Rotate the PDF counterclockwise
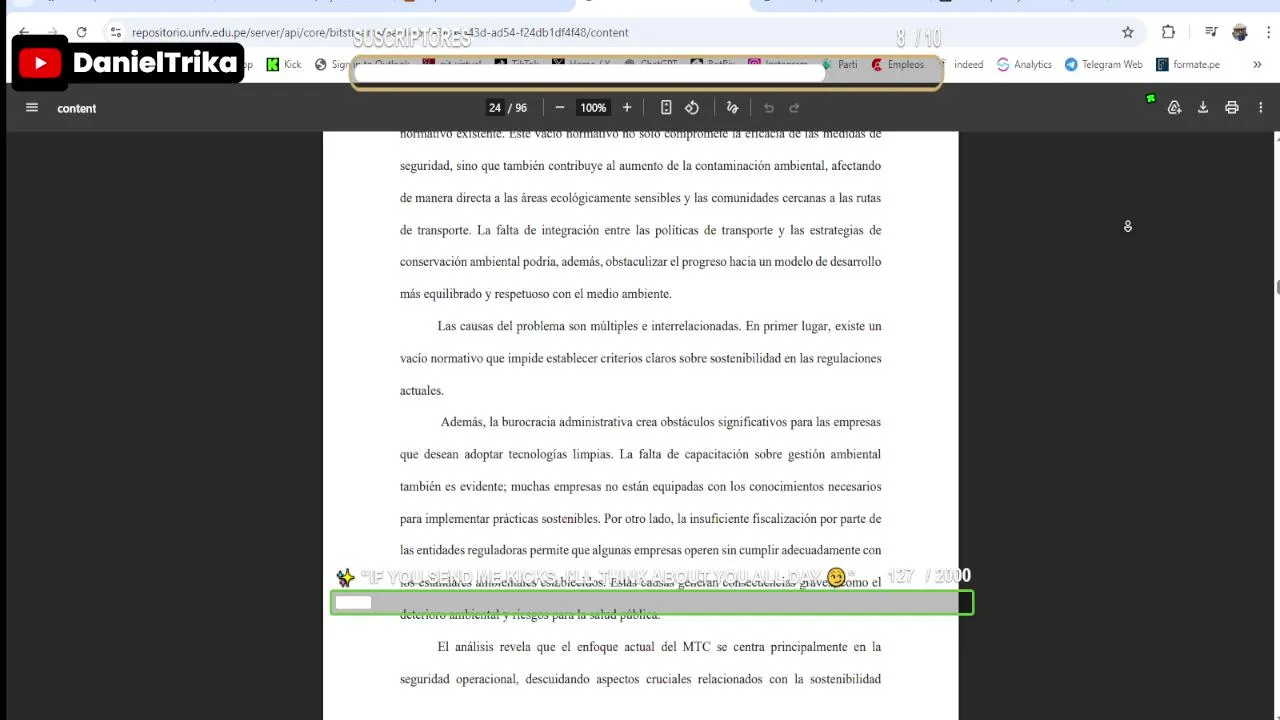 point(692,108)
